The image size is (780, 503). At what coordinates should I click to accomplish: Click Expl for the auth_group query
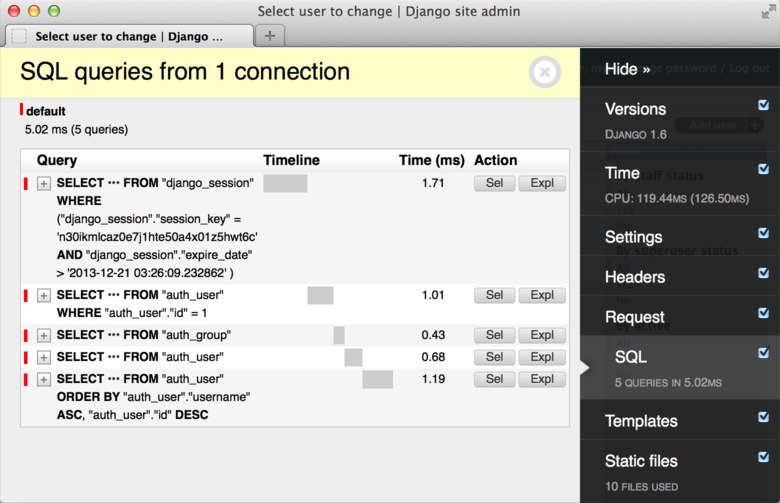pos(542,335)
